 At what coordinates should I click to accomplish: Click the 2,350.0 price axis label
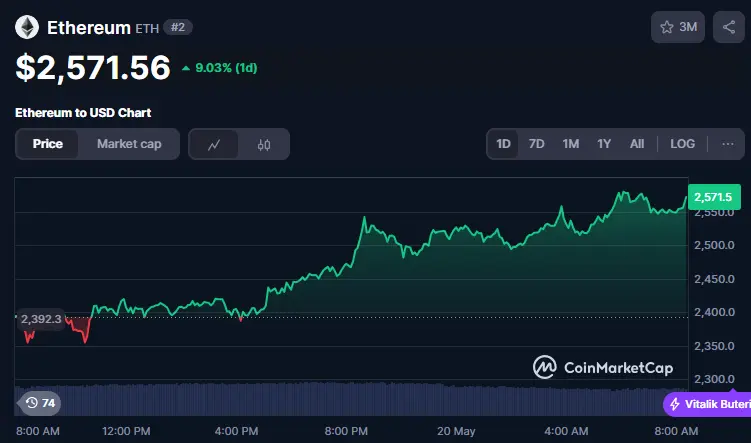[x=714, y=346]
